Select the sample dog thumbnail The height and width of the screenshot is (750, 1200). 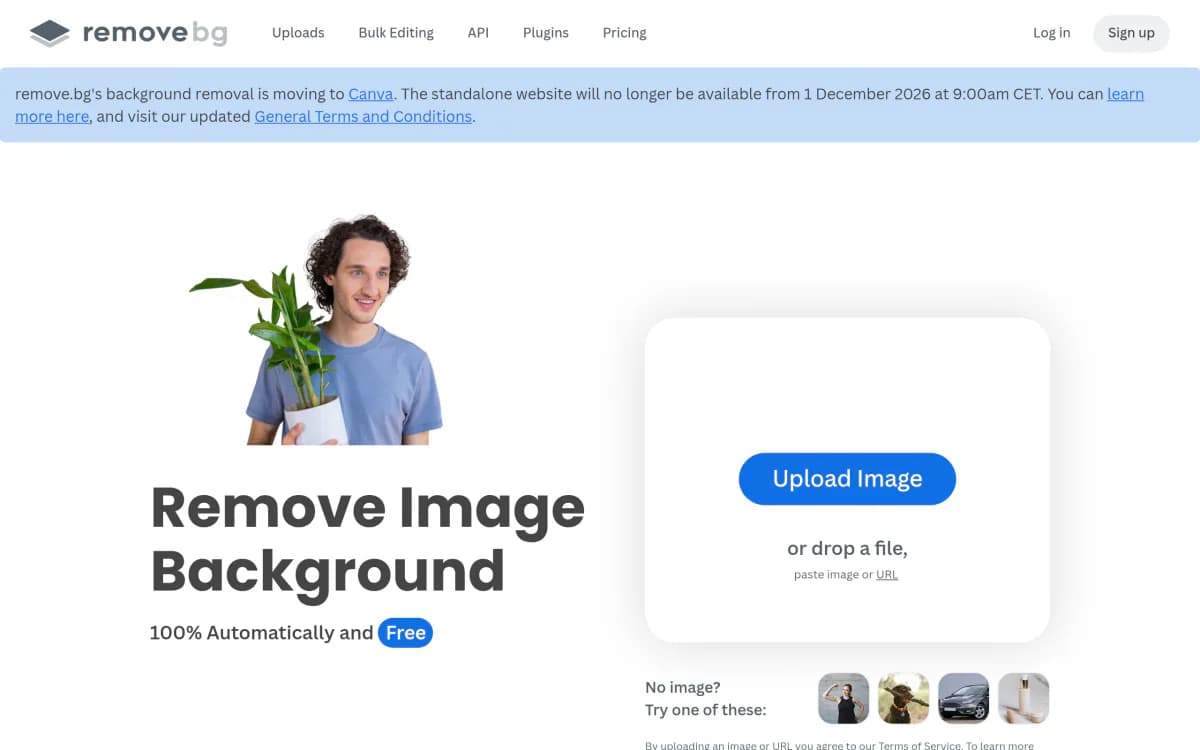tap(903, 698)
